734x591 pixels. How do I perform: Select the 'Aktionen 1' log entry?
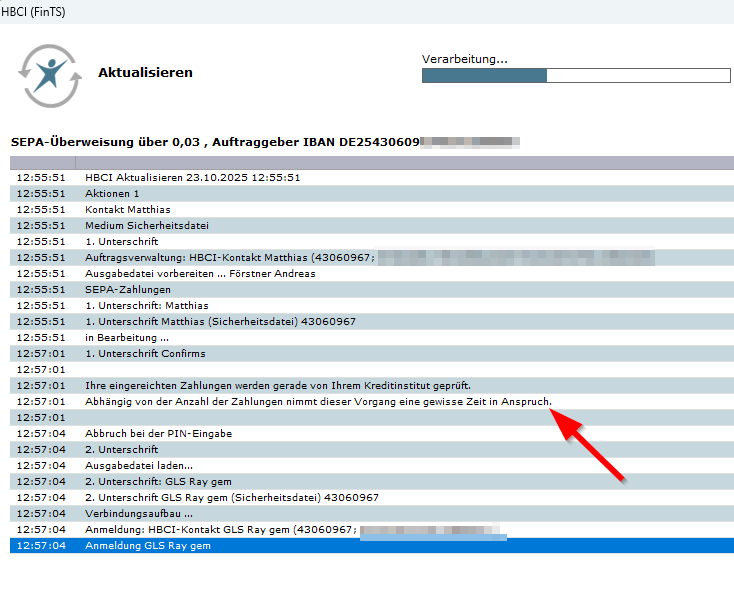click(112, 193)
